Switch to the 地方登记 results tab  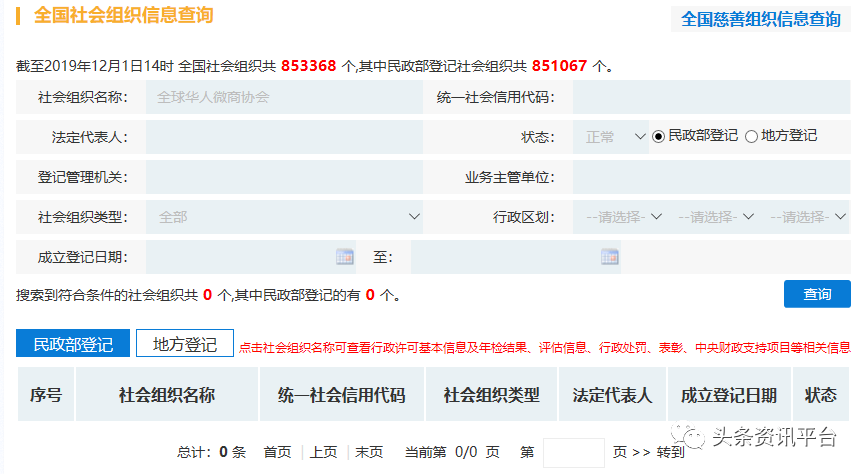(184, 344)
